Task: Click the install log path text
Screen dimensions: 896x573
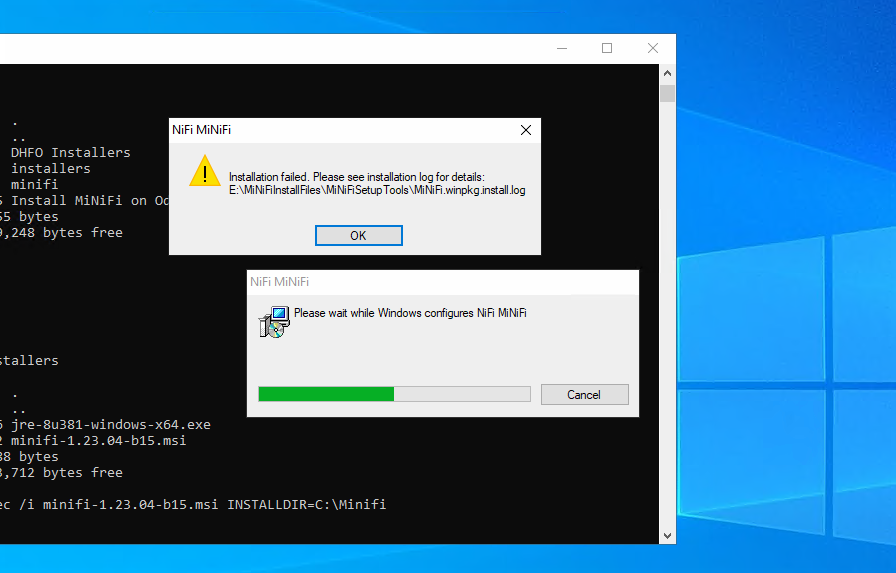Action: coord(377,190)
